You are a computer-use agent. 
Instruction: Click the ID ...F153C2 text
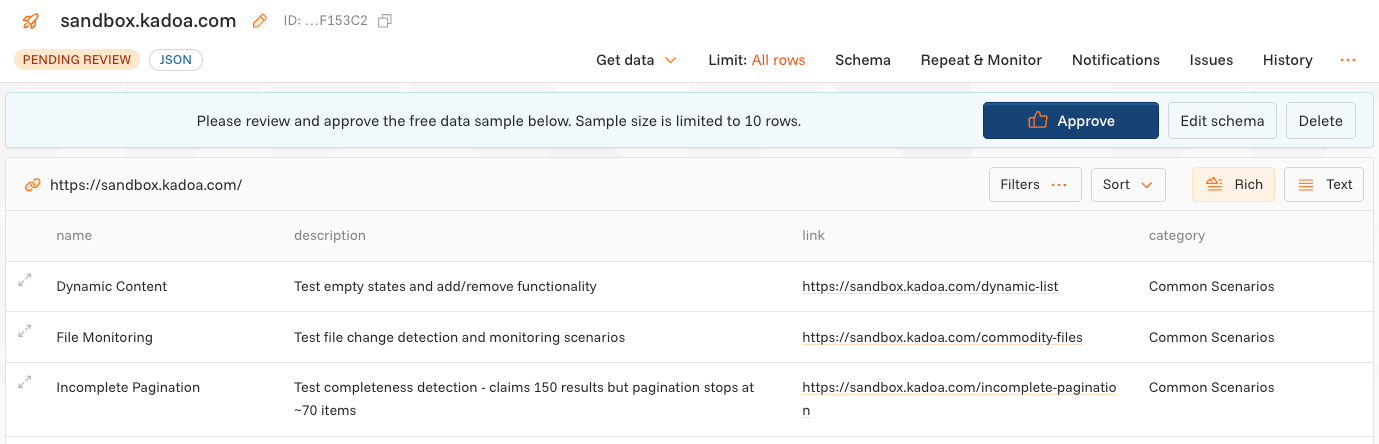(327, 20)
